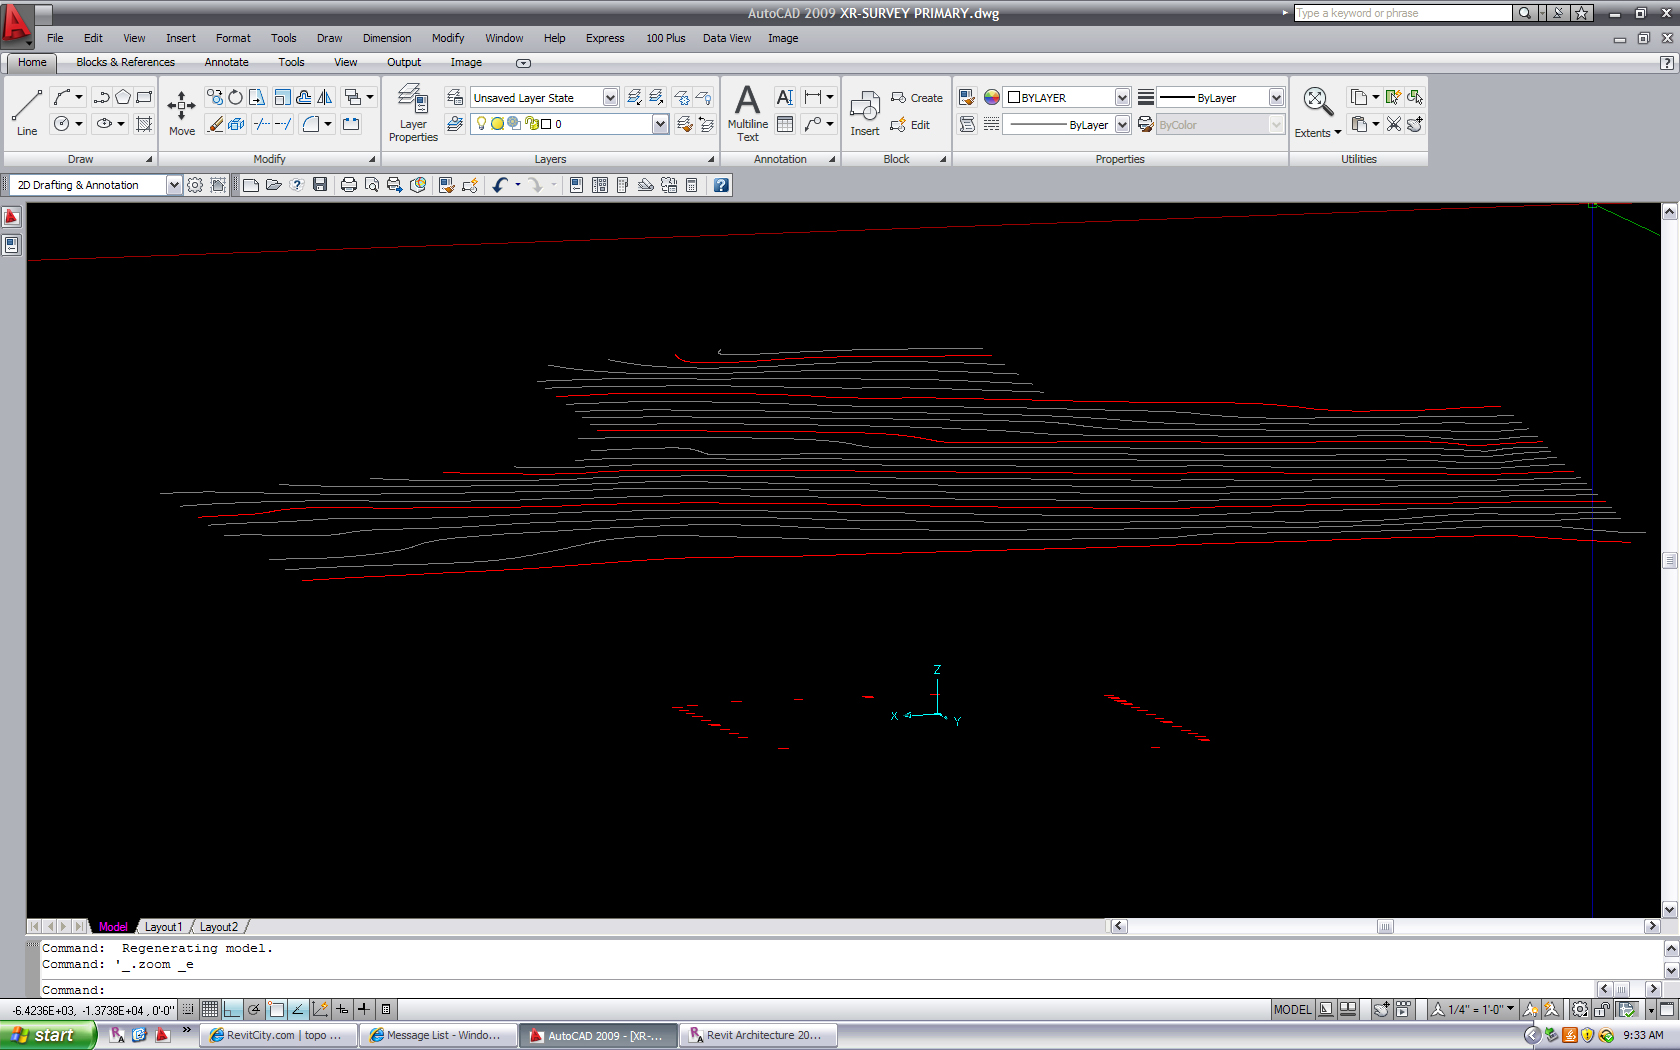Screen dimensions: 1680x1050
Task: Open the Dimension menu
Action: coord(386,38)
